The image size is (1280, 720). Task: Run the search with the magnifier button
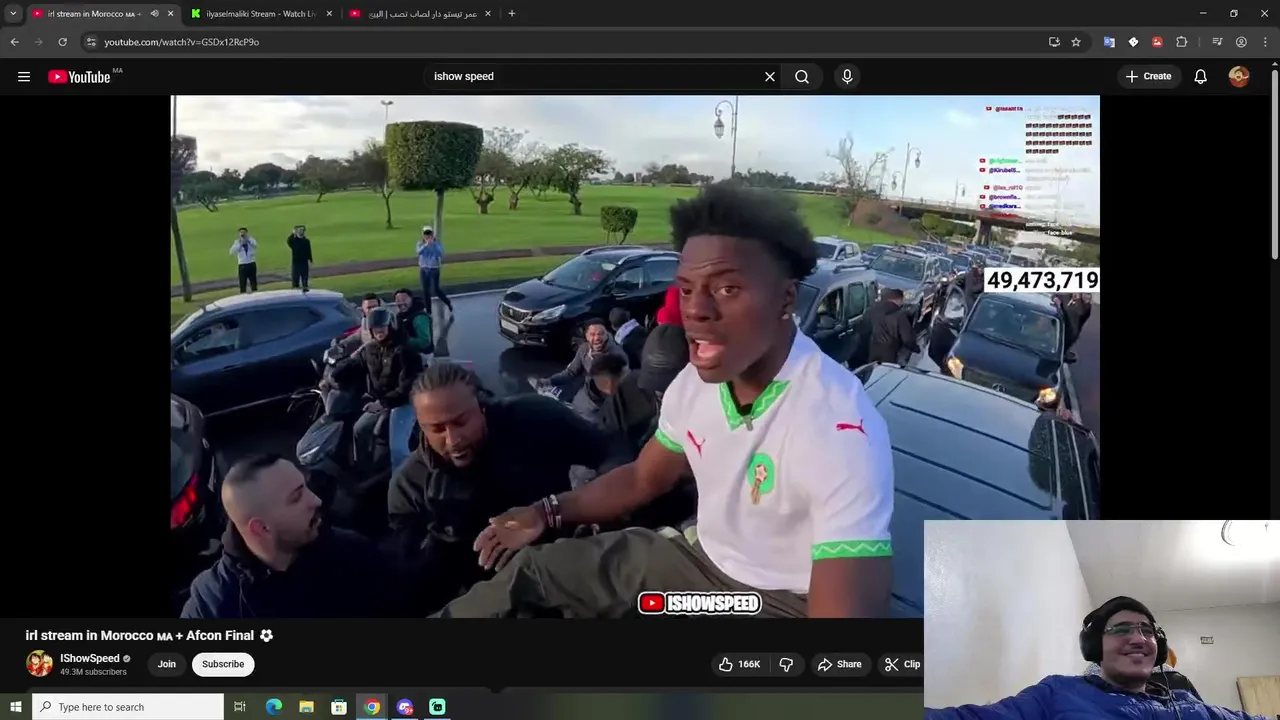coord(802,76)
